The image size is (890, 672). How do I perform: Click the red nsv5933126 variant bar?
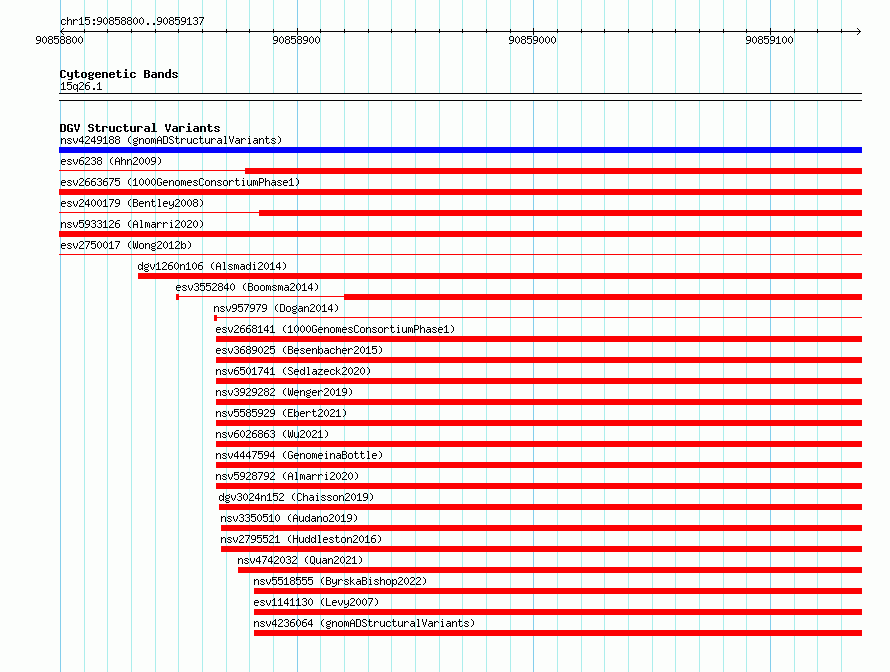pyautogui.click(x=460, y=234)
